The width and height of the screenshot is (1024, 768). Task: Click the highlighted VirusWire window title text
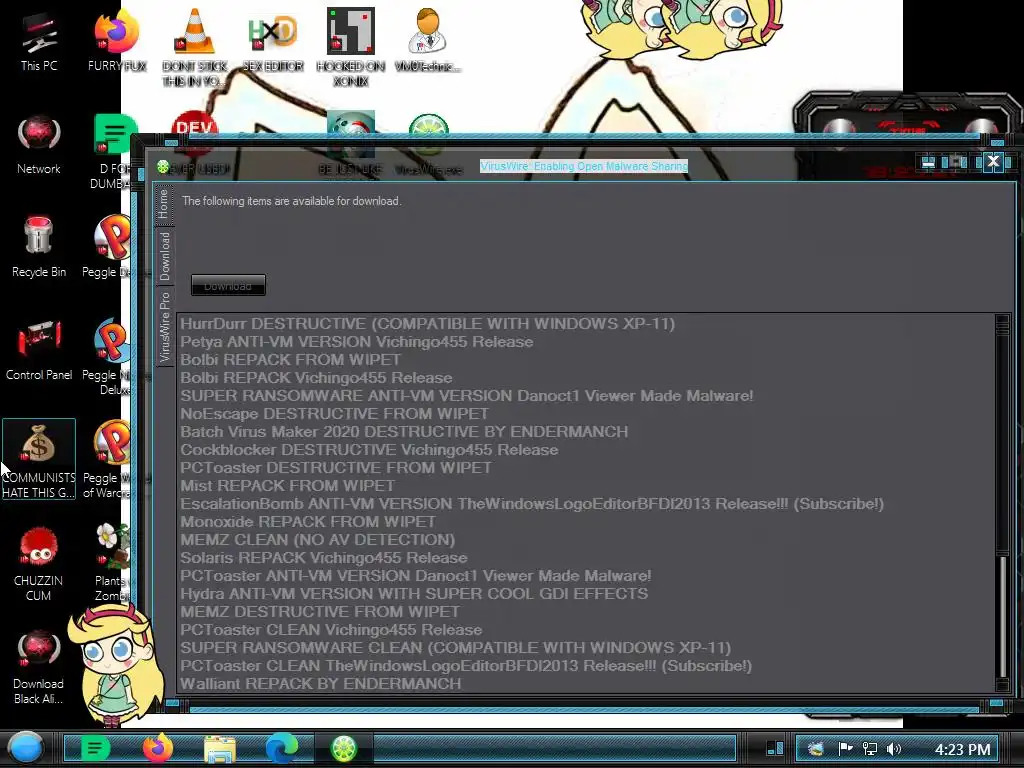coord(584,167)
